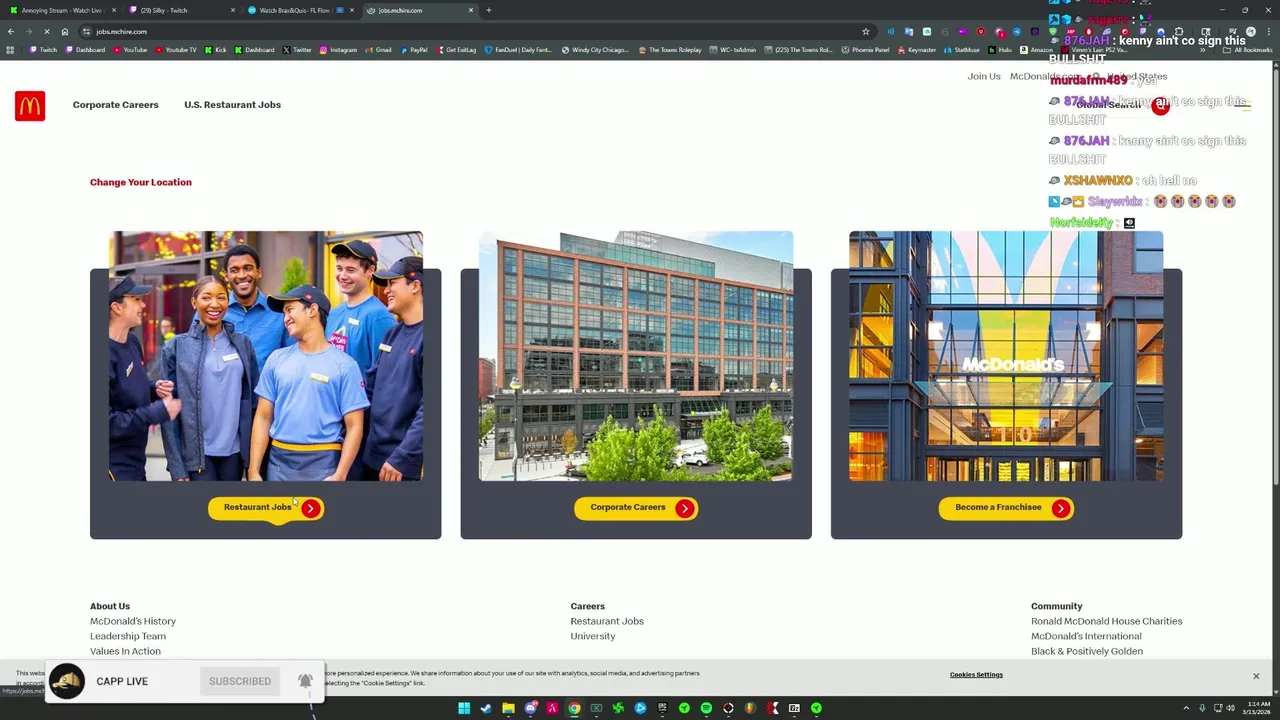Click the CAPP LIVE channel avatar
Screen dimensions: 1280x720
pyautogui.click(x=67, y=681)
